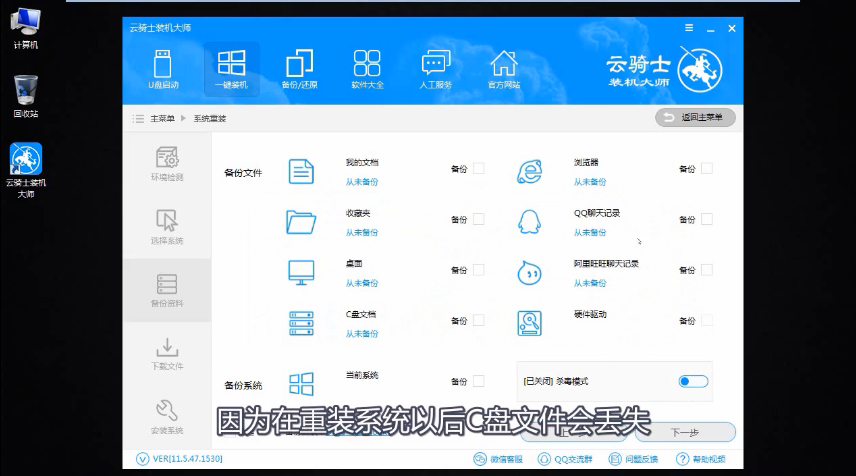Click 系统重装 breadcrumb

pos(210,118)
